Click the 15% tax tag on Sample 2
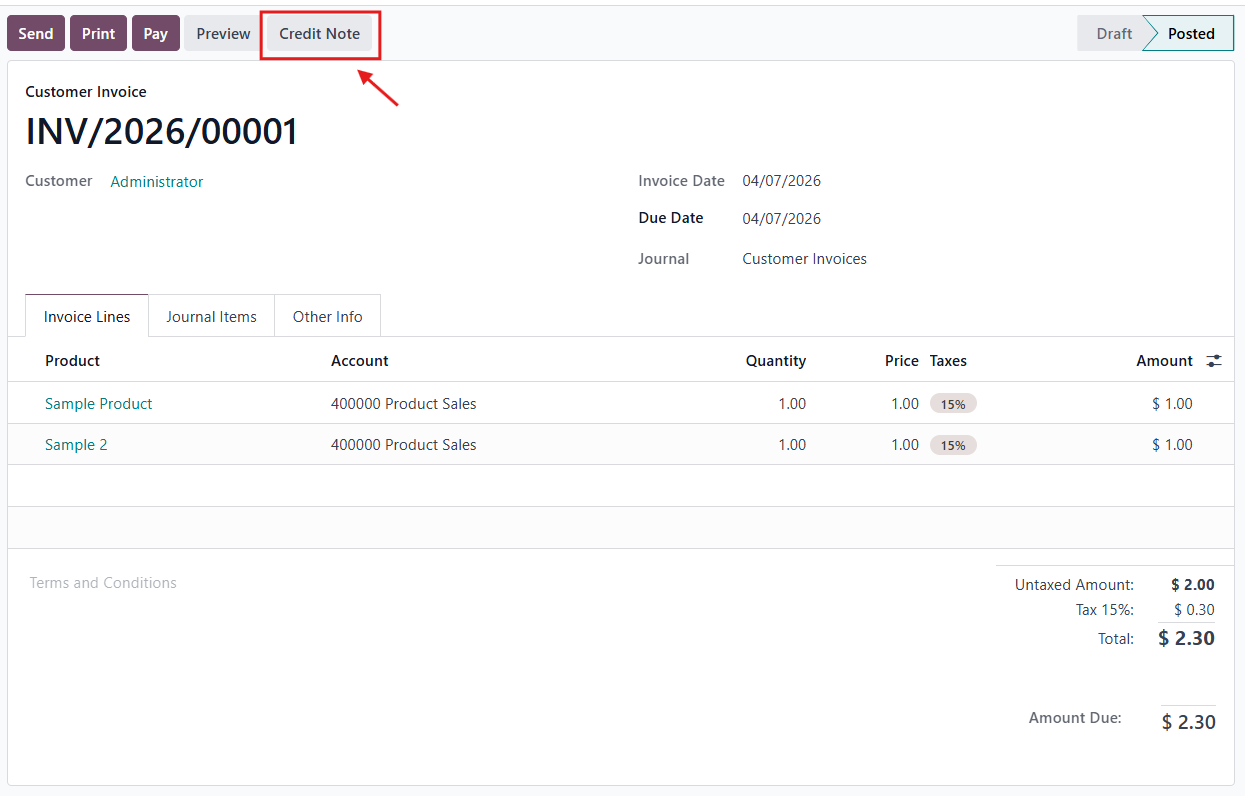The height and width of the screenshot is (796, 1245). (953, 445)
